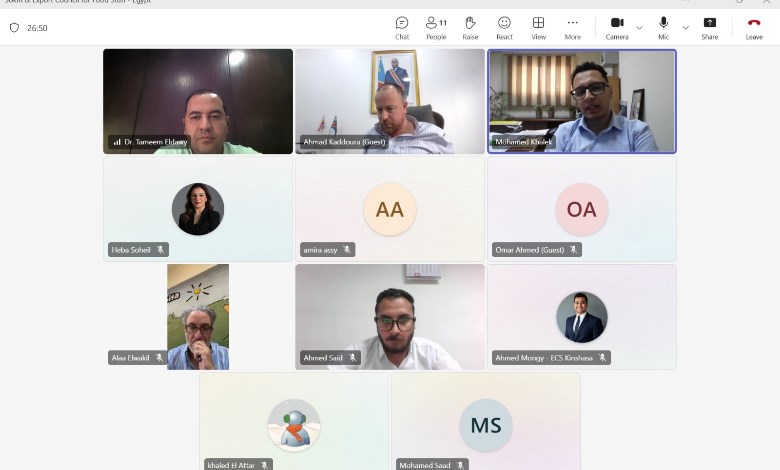Click signal bars icon beside Dr. Tameem Eldawy
Screen dimensions: 780x470
click(117, 142)
